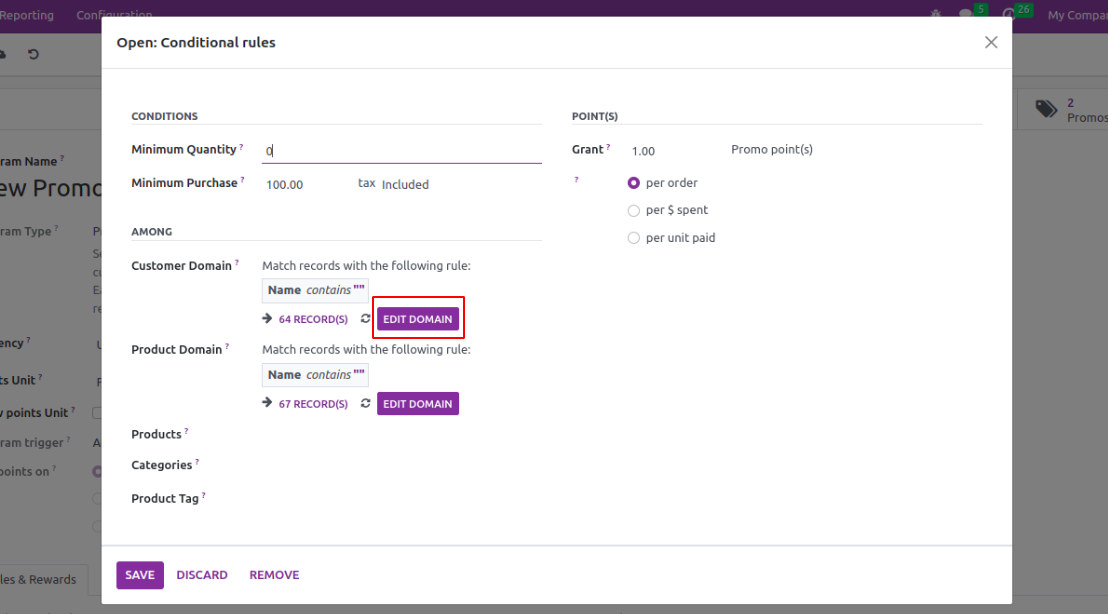Image resolution: width=1108 pixels, height=614 pixels.
Task: Choose the "per unit paid" radio option
Action: pos(633,238)
